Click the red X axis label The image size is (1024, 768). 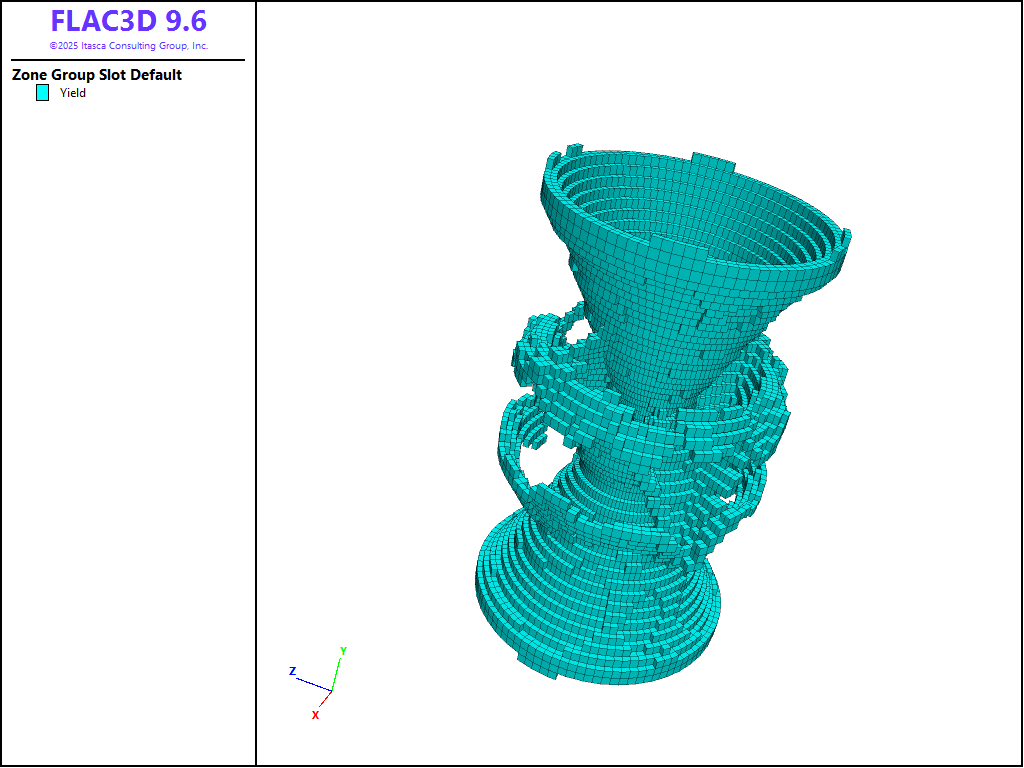(315, 715)
